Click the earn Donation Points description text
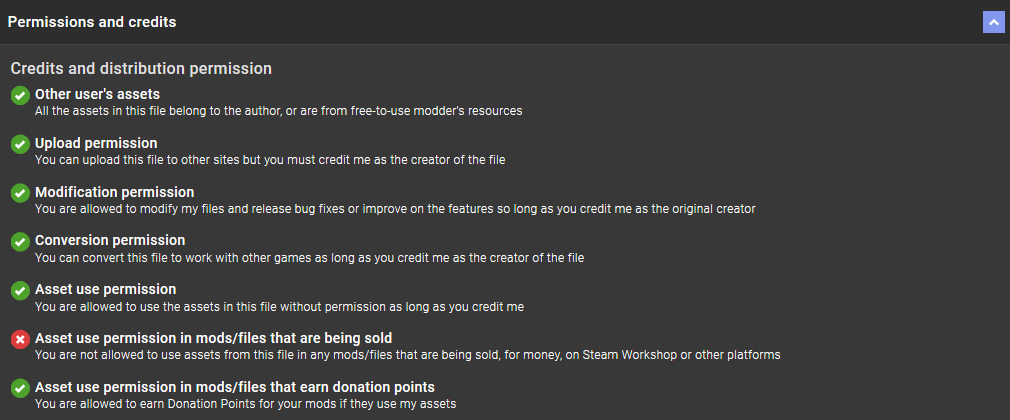 tap(245, 403)
